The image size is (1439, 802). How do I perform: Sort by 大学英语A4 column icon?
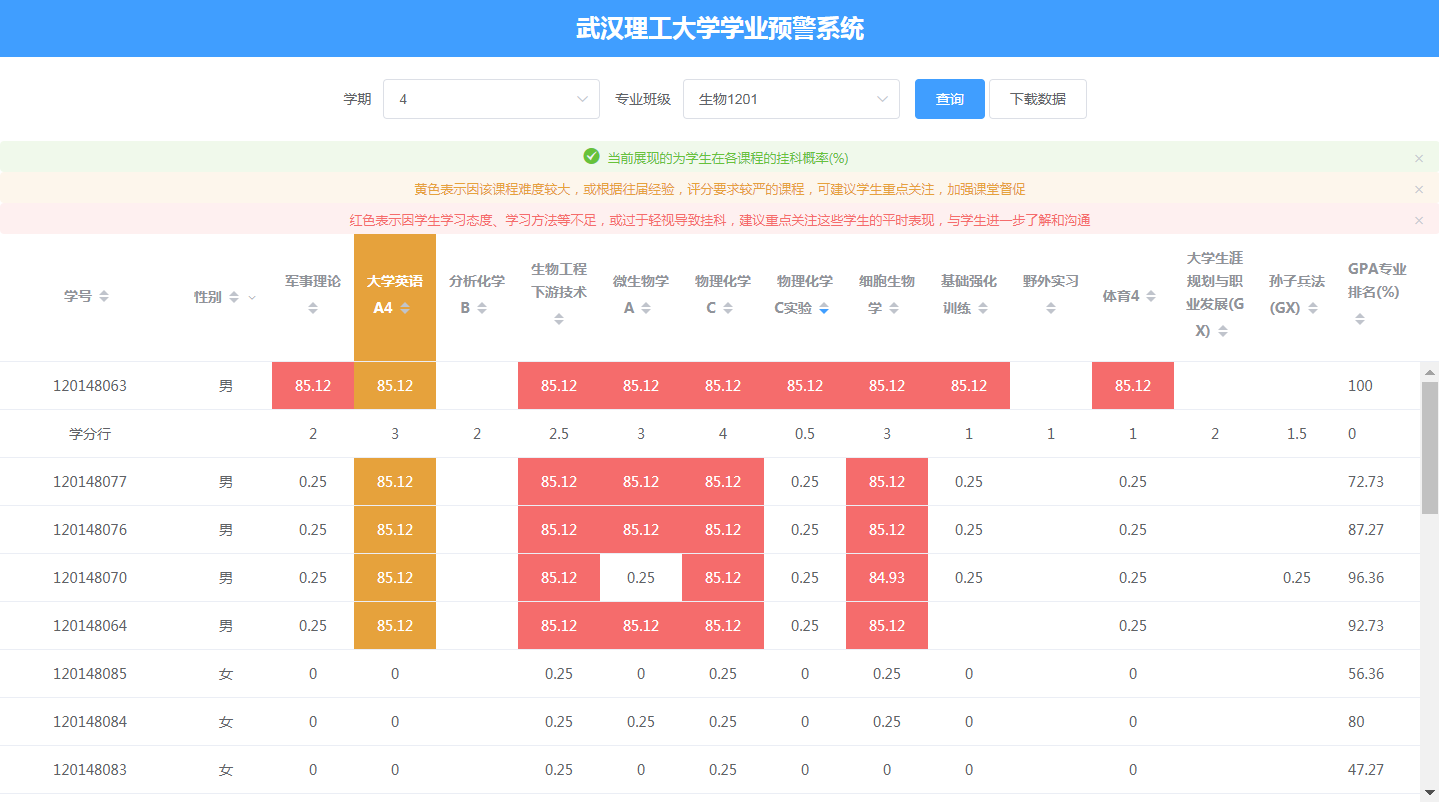pyautogui.click(x=405, y=309)
